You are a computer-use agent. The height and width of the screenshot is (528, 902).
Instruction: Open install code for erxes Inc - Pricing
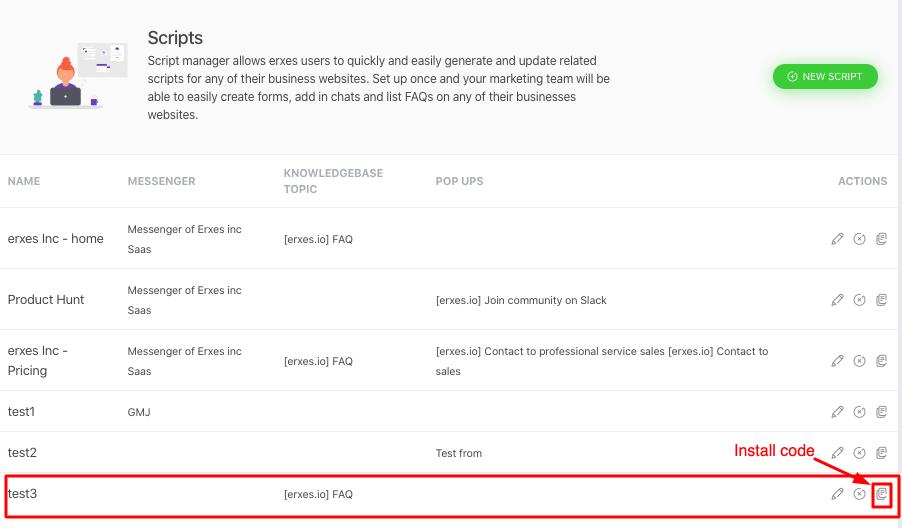coord(881,361)
